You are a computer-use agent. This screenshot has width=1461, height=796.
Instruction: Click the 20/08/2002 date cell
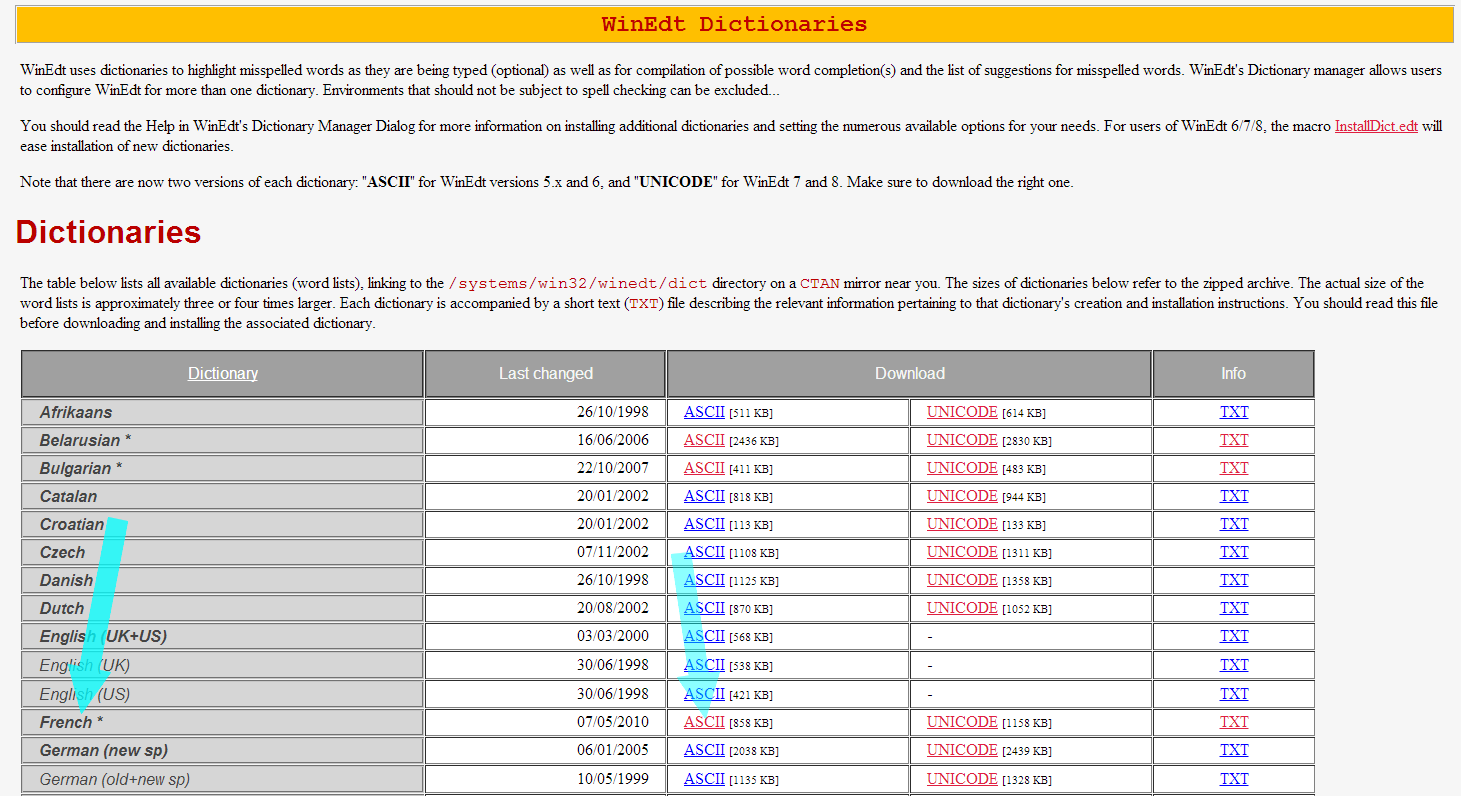(546, 608)
